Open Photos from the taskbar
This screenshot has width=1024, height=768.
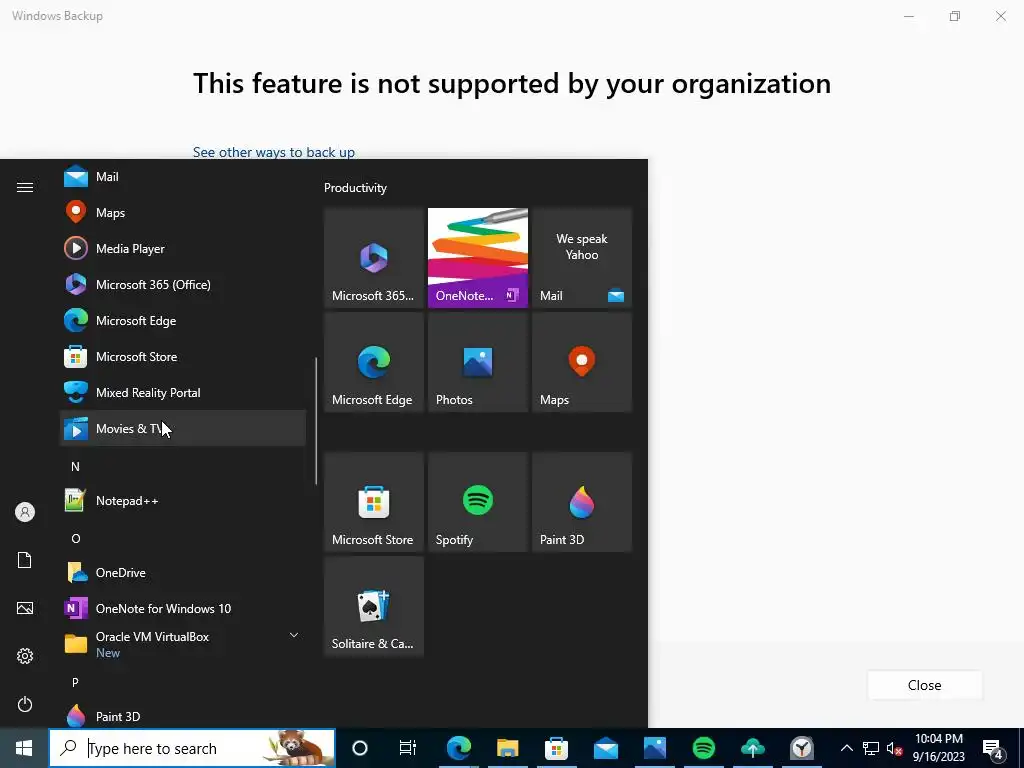(654, 748)
